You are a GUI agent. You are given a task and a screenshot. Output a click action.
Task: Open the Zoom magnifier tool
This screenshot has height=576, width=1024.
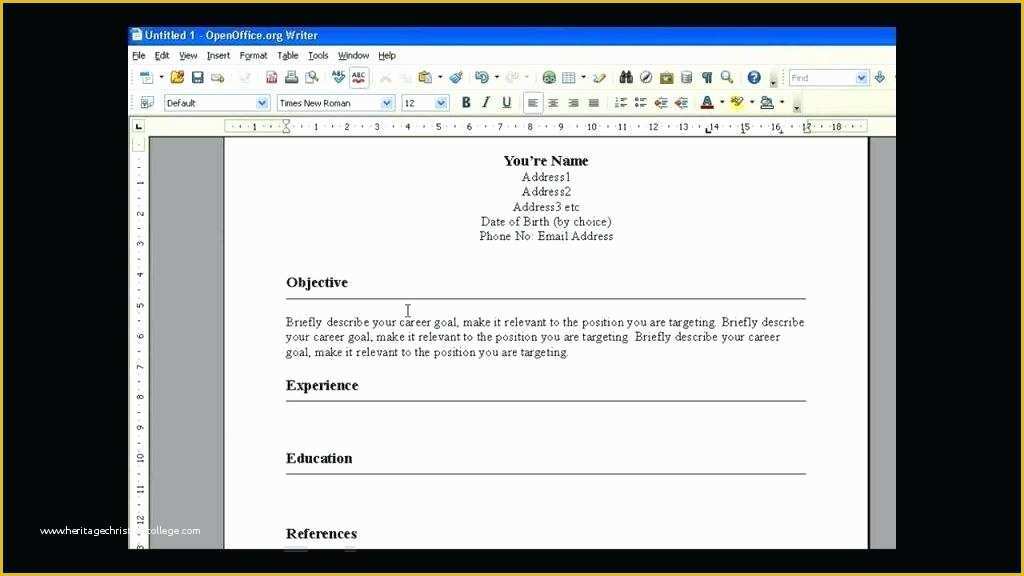pos(726,77)
